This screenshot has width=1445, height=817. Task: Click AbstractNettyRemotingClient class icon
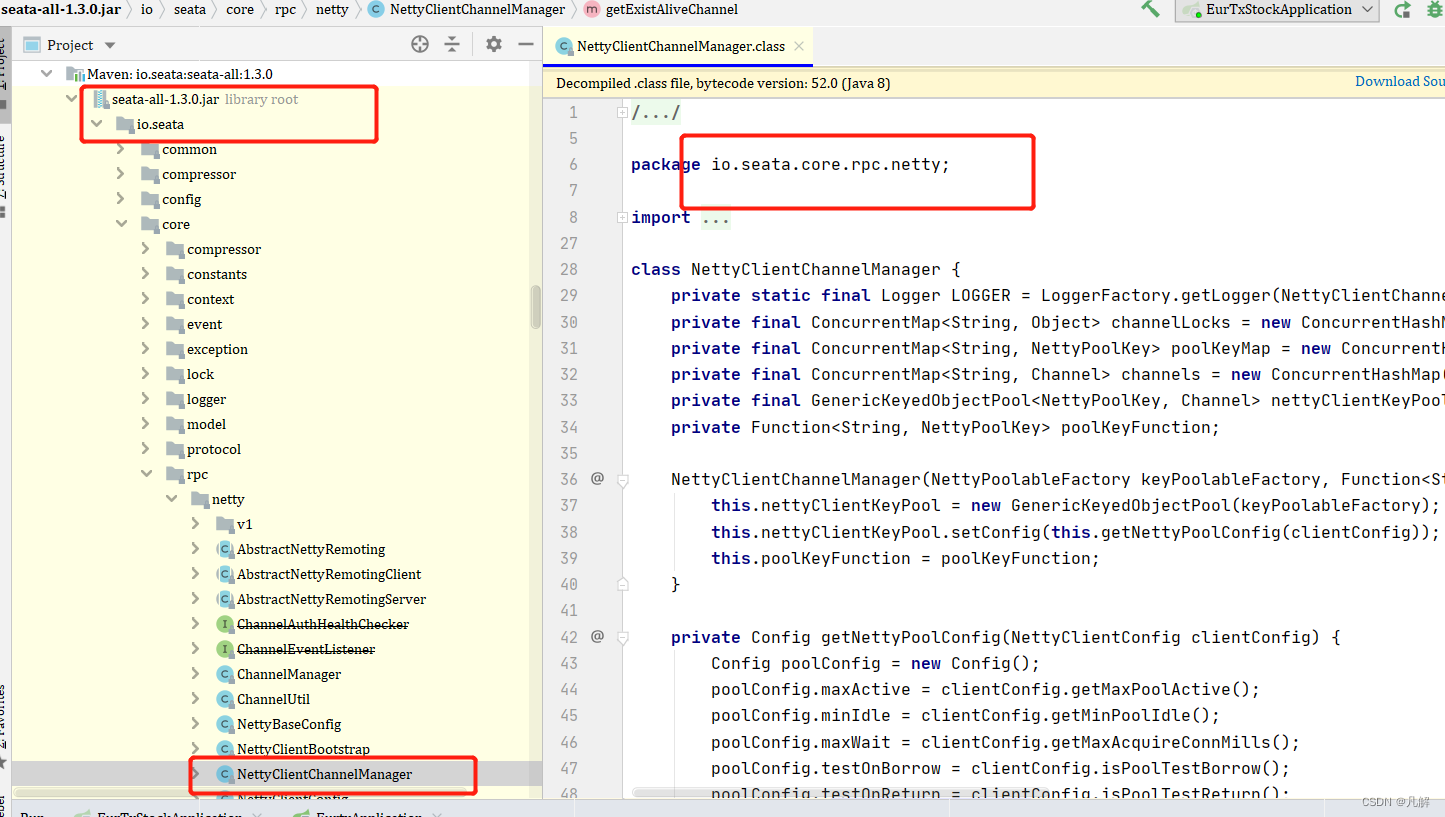point(225,574)
